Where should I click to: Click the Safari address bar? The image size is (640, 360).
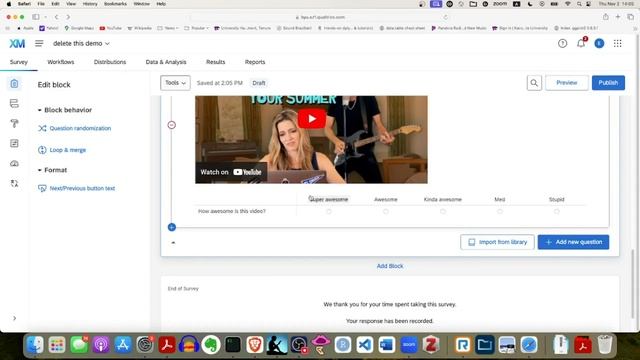(x=320, y=17)
